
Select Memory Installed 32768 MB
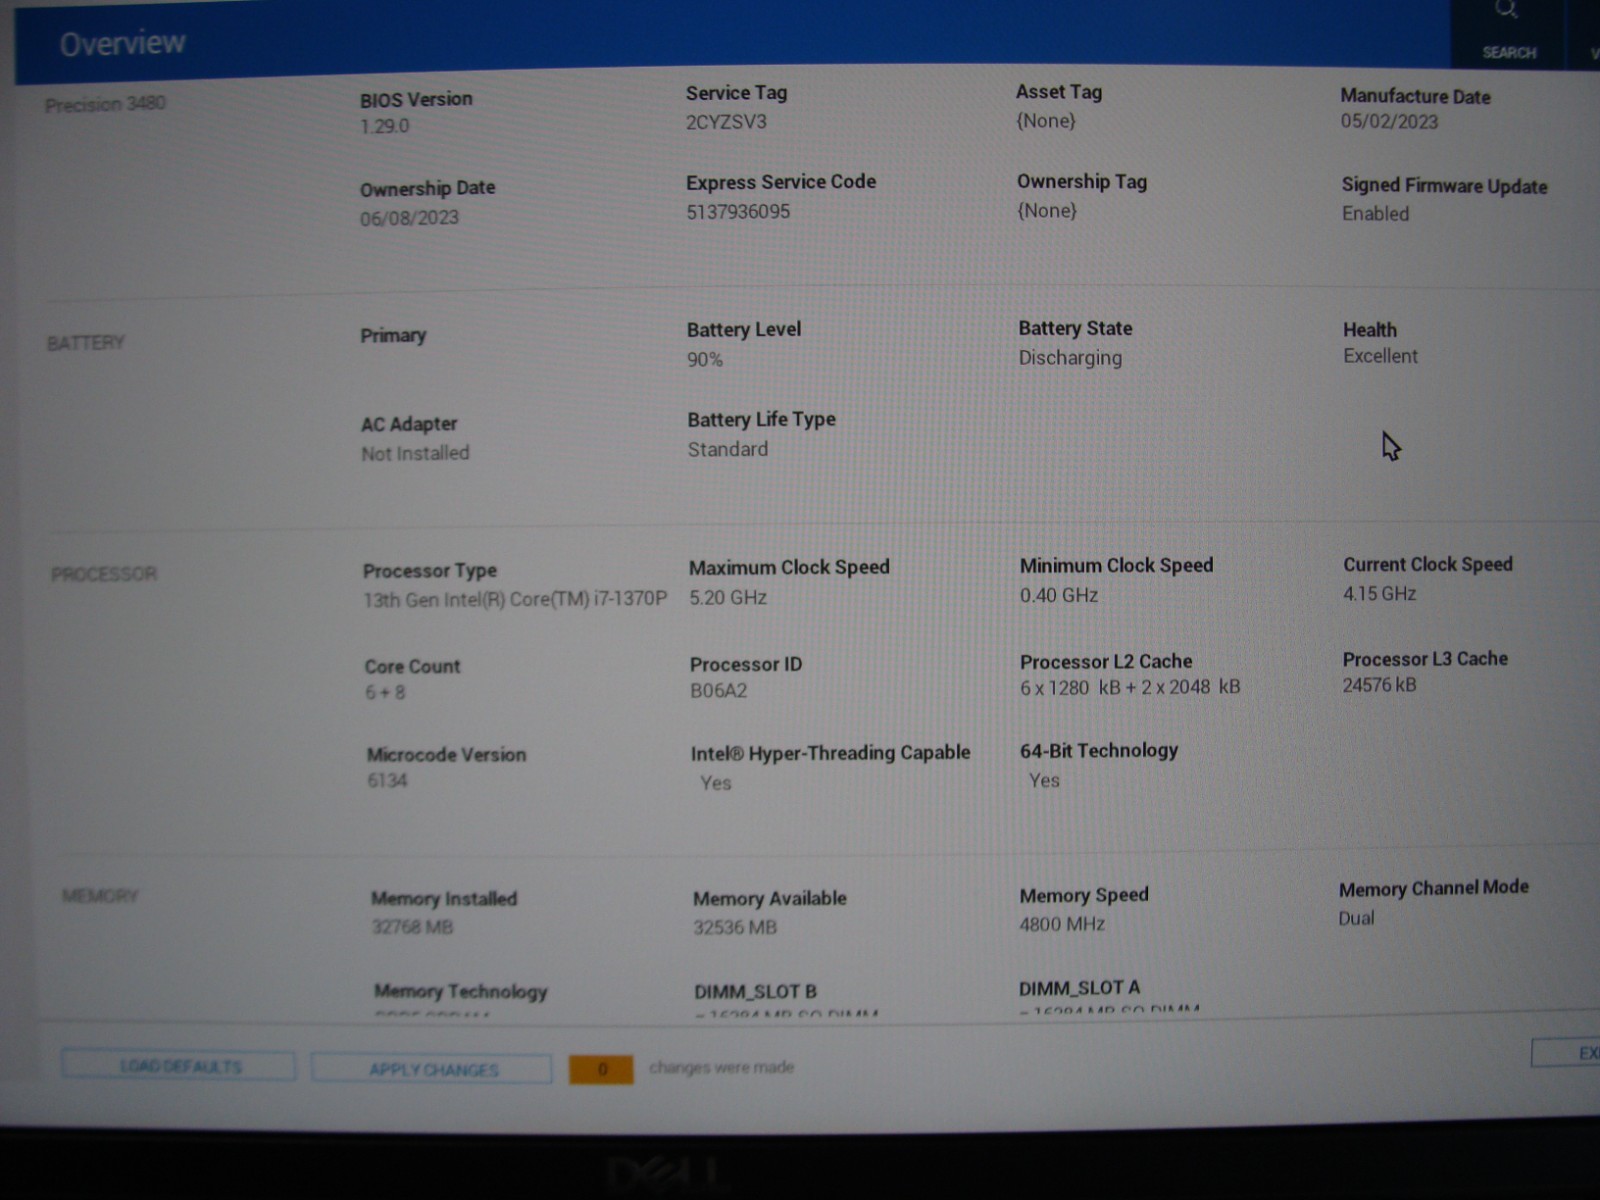tap(412, 927)
